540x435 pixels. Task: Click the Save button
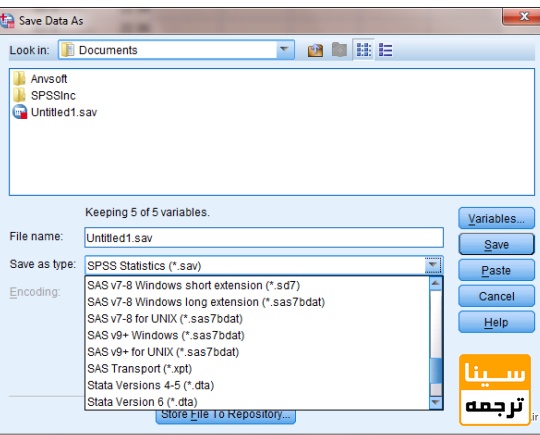[496, 244]
